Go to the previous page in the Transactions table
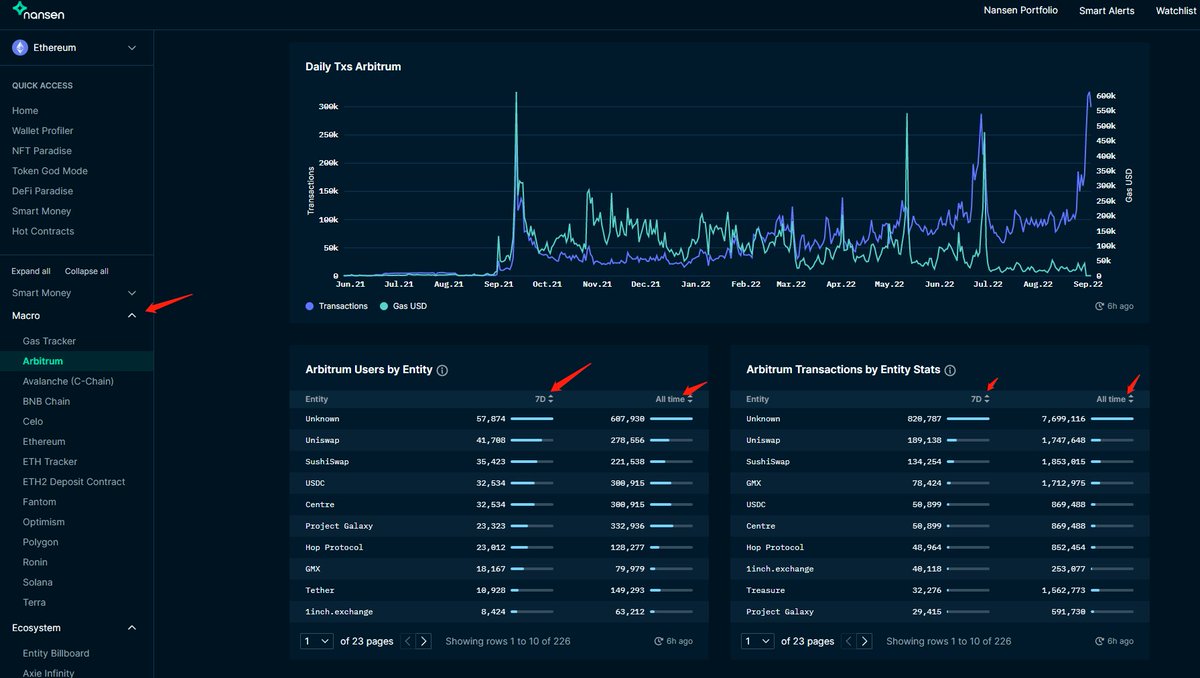Viewport: 1200px width, 678px height. point(850,641)
